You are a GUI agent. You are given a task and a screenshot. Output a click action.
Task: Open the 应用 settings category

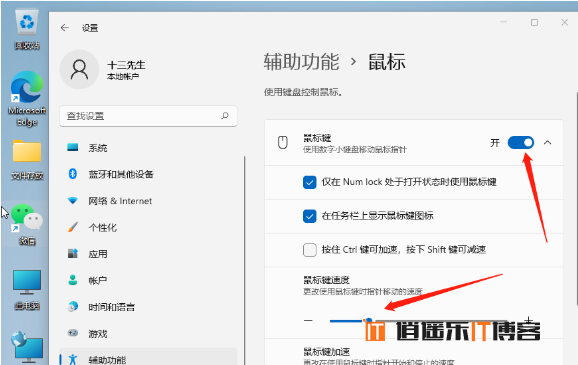pos(148,254)
